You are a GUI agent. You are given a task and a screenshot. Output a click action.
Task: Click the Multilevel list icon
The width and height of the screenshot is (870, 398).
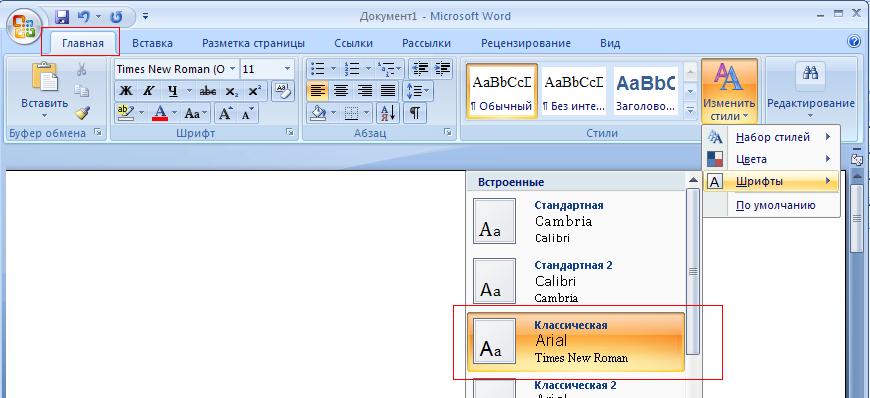click(x=385, y=69)
